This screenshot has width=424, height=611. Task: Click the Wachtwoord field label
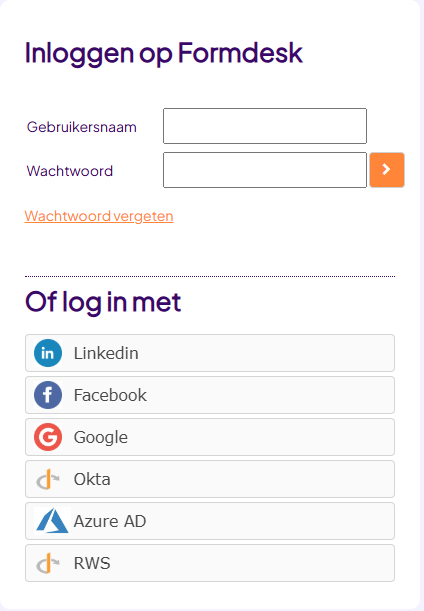point(70,171)
